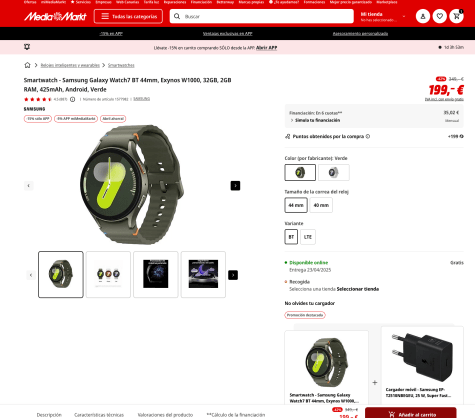475x418 pixels.
Task: Click the home breadcrumb icon
Action: coord(27,65)
